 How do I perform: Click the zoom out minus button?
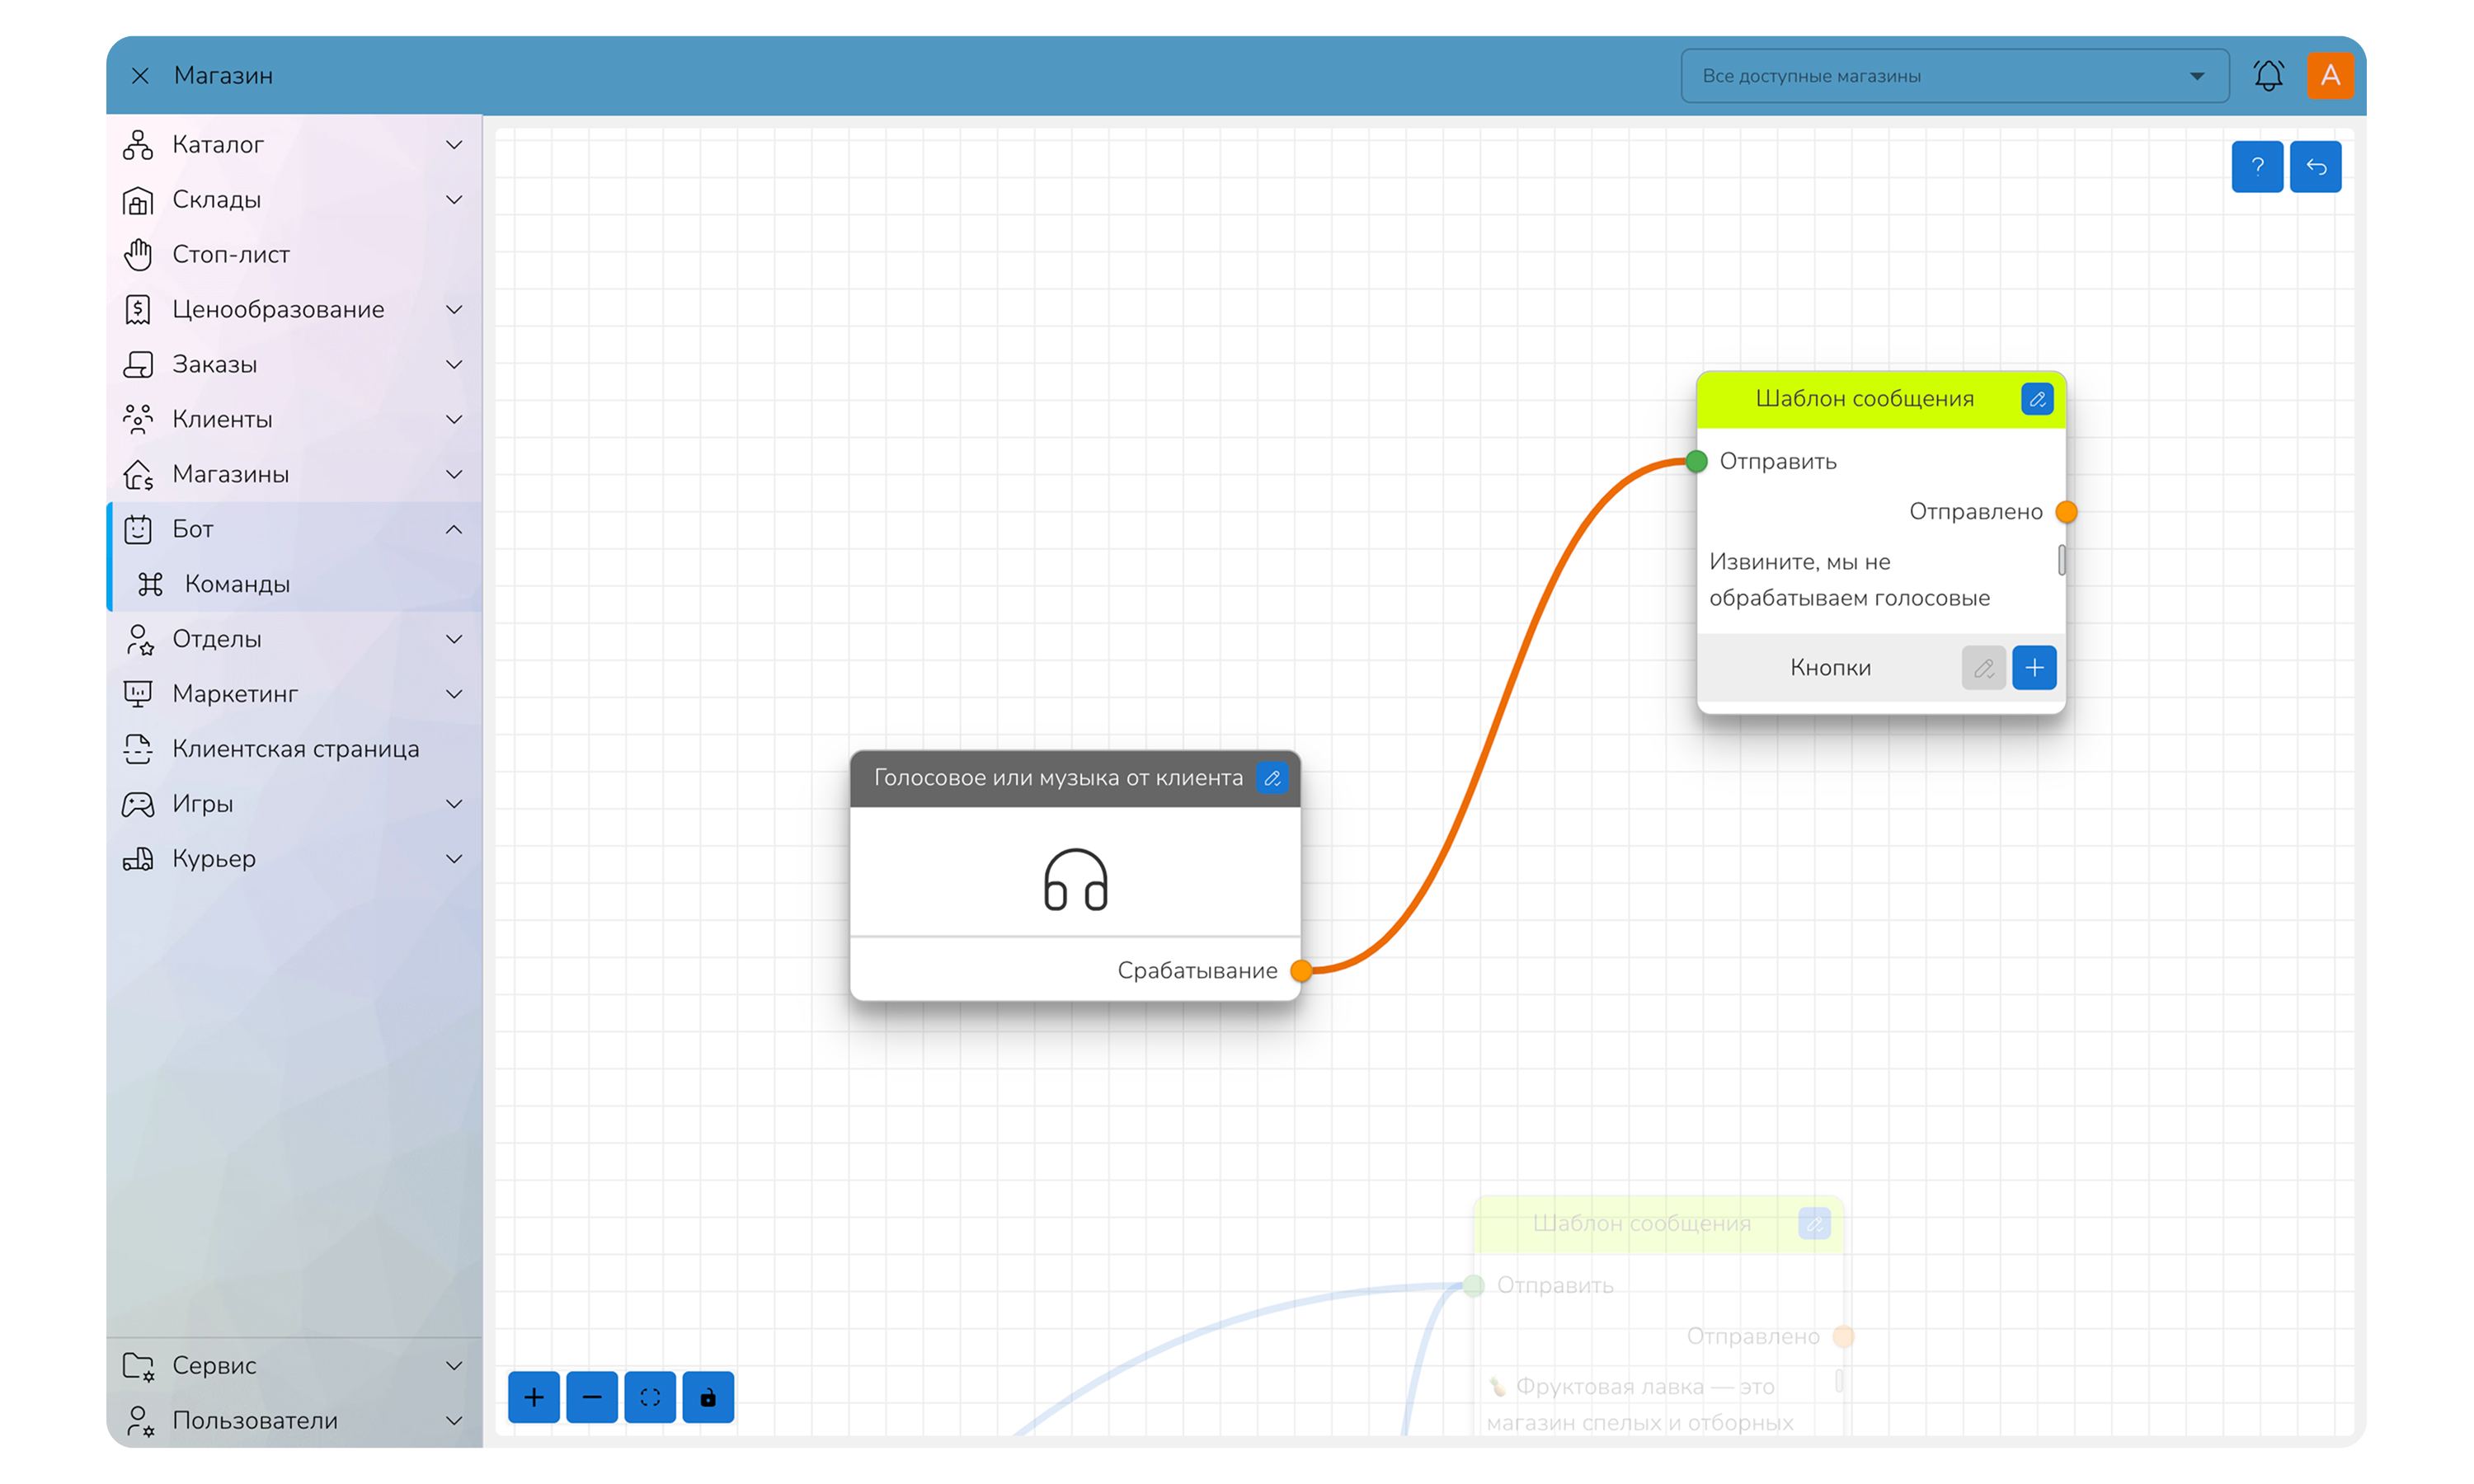(x=591, y=1397)
